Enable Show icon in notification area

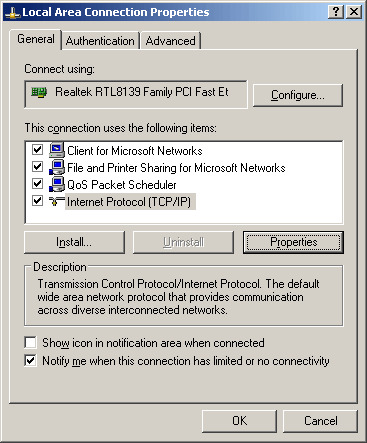pos(30,342)
